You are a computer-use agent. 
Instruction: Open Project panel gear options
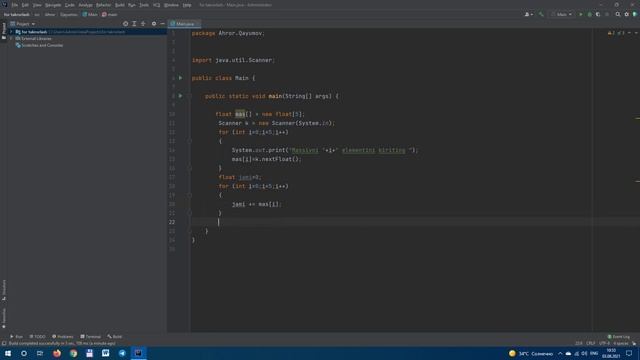(154, 24)
